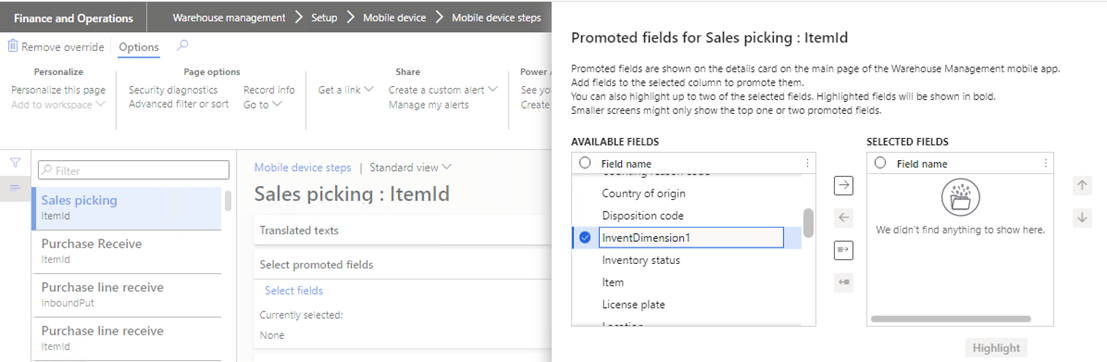1107x362 pixels.
Task: Click the Remove override button label
Action: tap(63, 47)
